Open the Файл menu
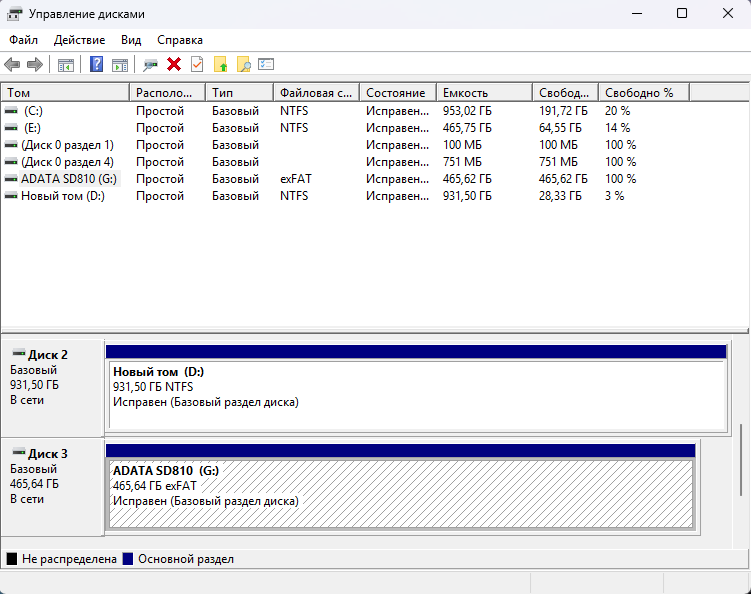The width and height of the screenshot is (751, 594). pyautogui.click(x=23, y=40)
